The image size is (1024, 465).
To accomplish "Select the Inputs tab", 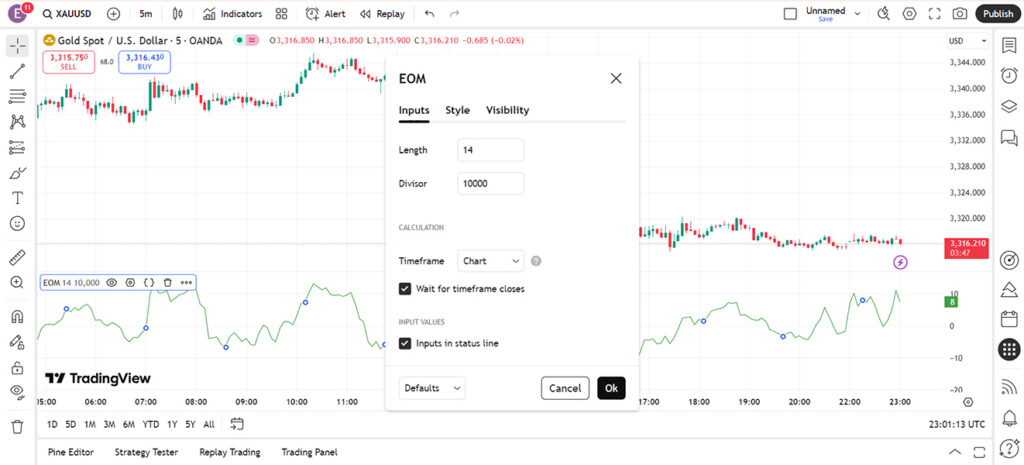I will point(414,110).
